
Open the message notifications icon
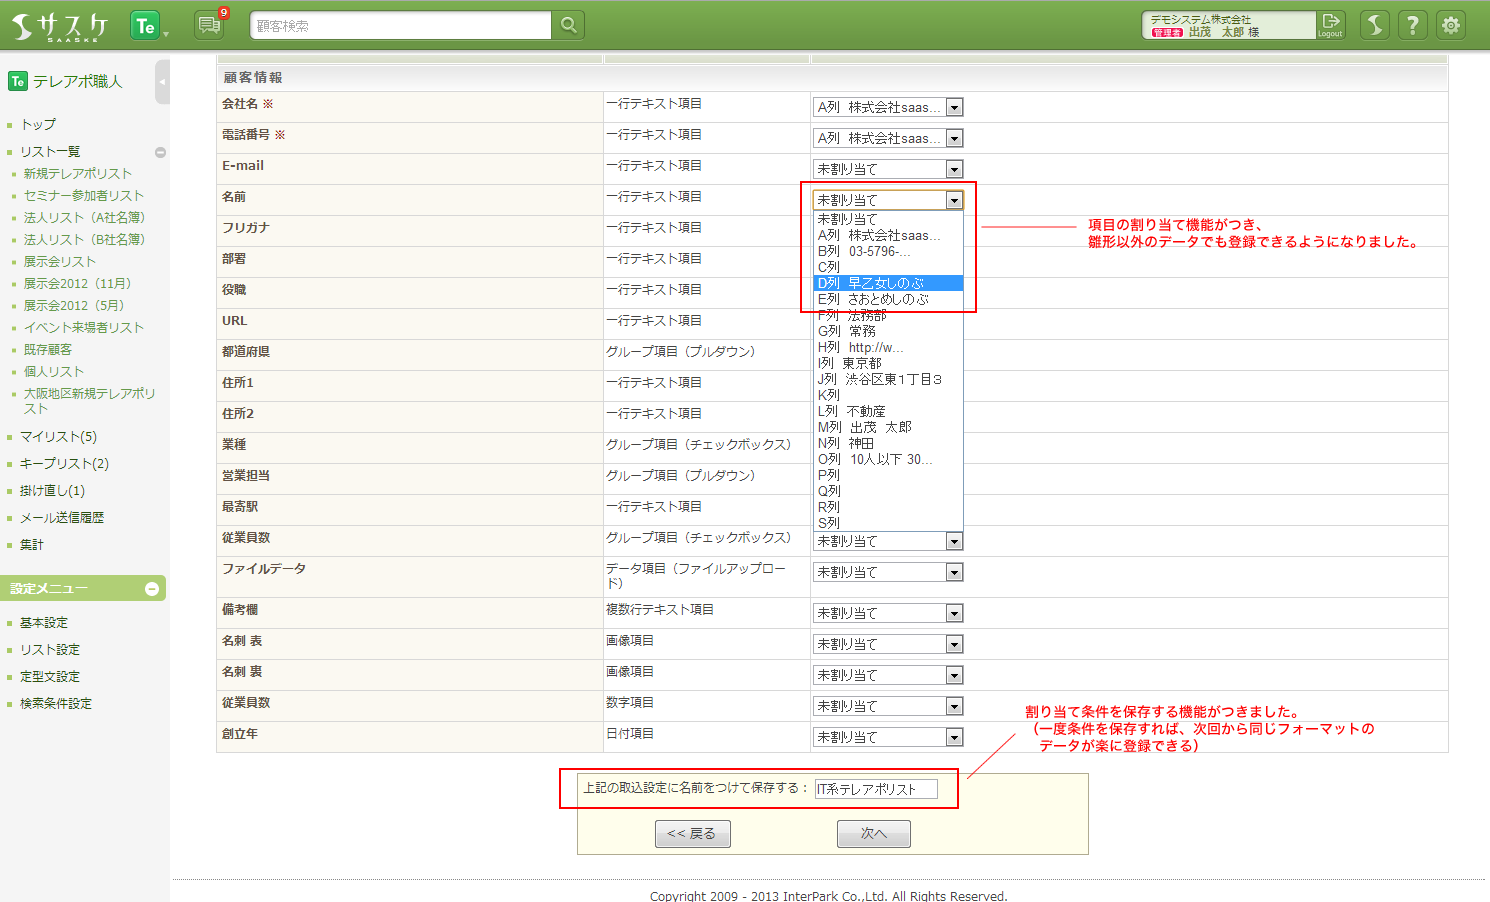(209, 25)
